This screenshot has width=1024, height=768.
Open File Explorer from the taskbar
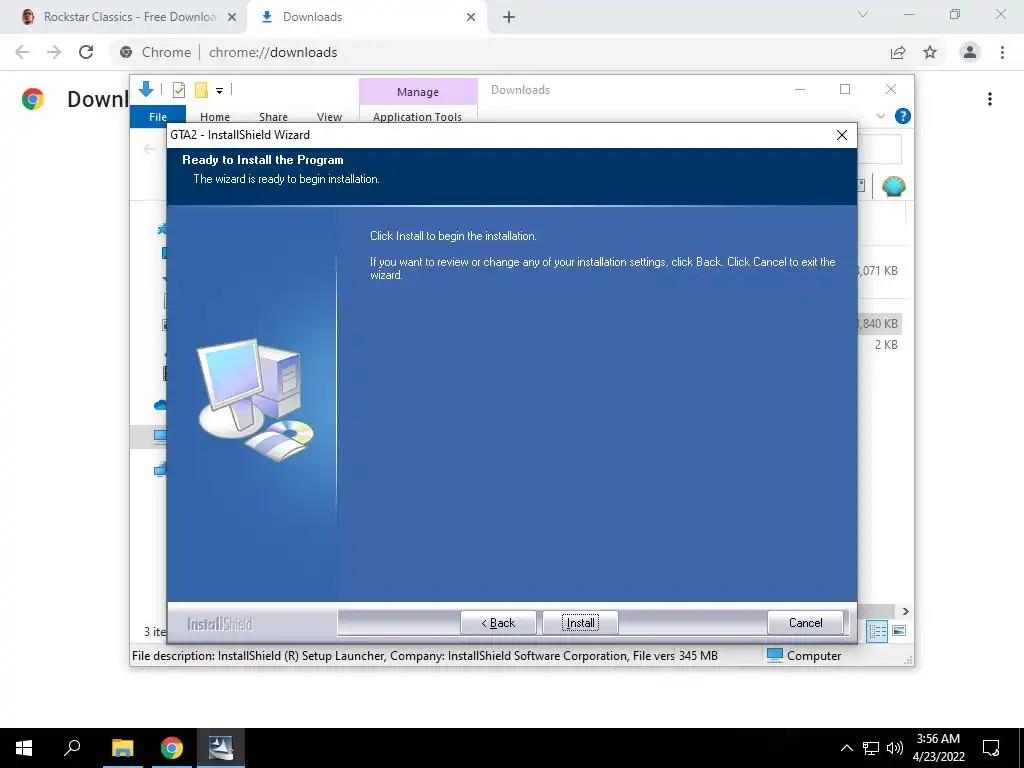[122, 748]
